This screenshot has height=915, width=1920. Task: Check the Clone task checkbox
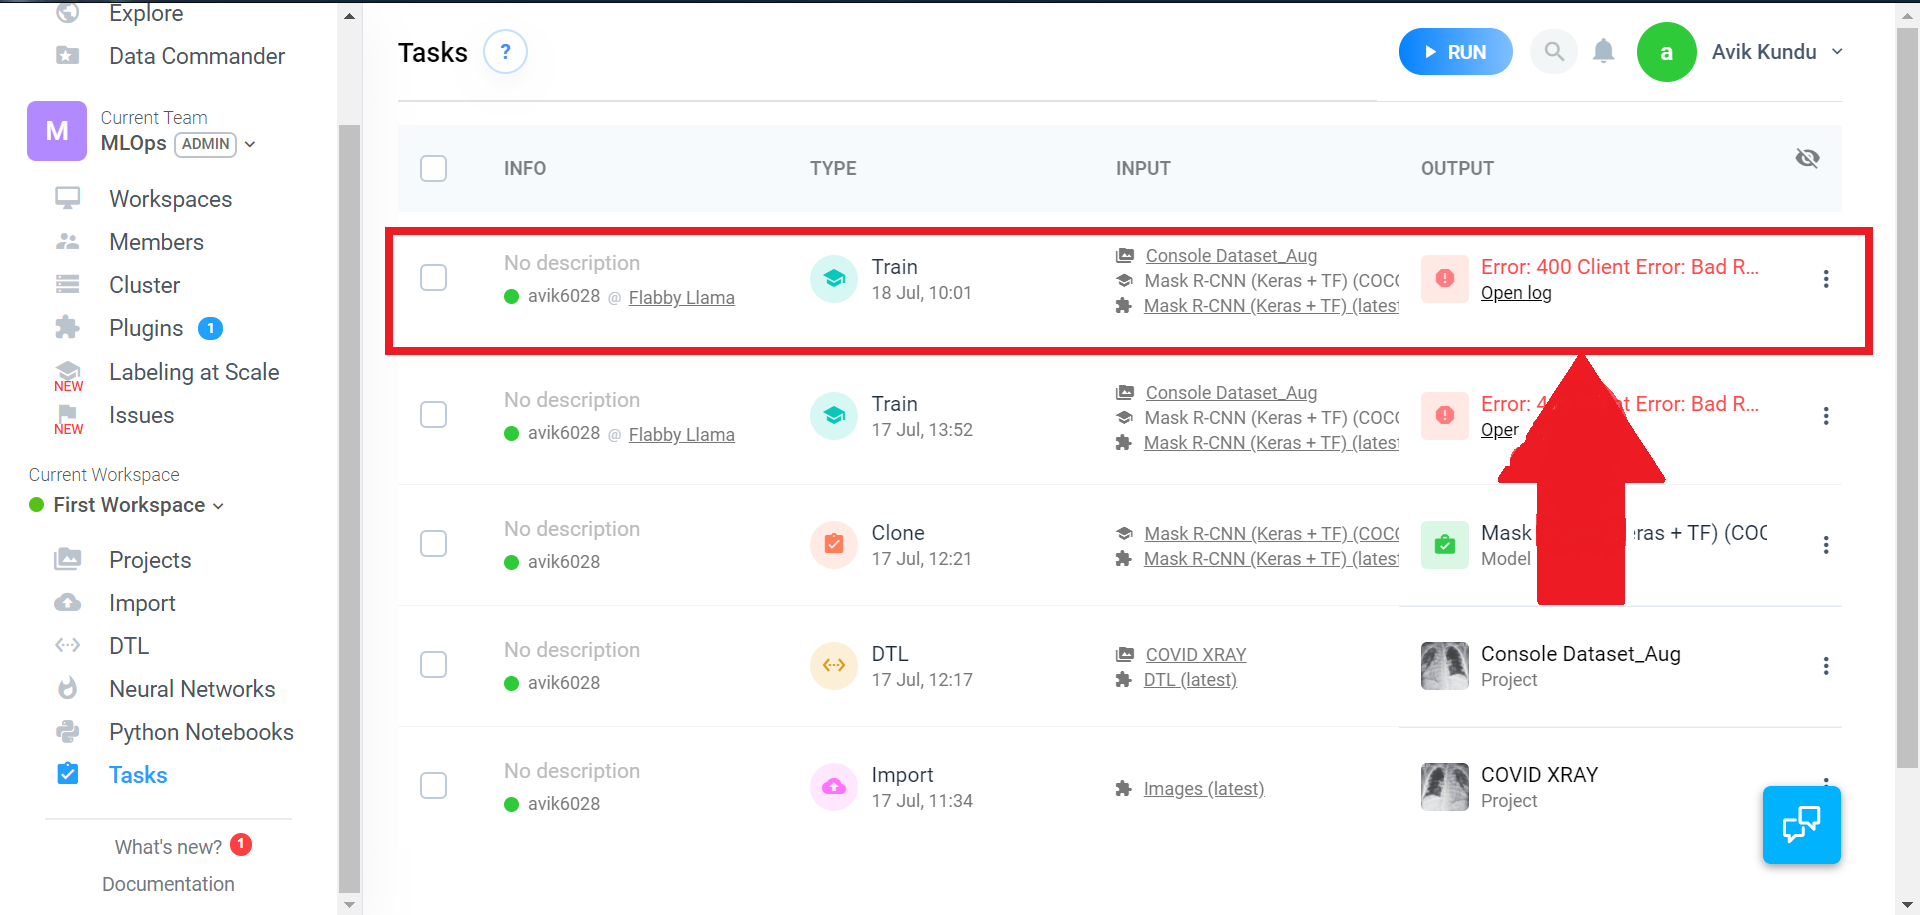pos(433,543)
